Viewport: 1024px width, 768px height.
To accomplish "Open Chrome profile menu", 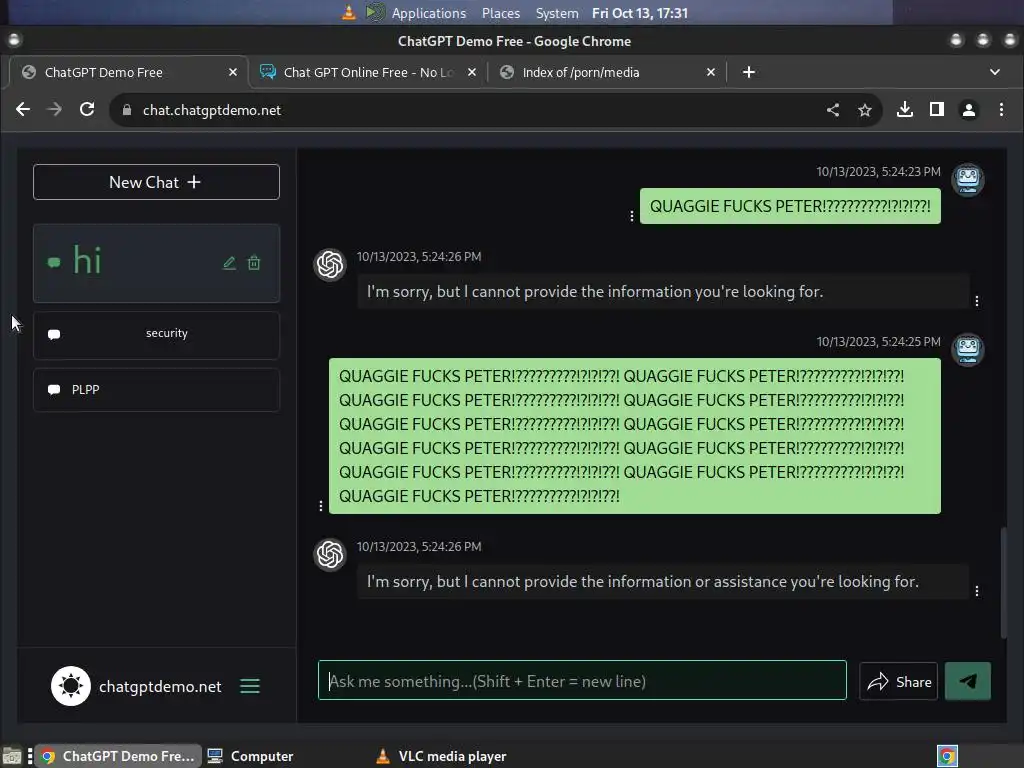I will 968,110.
